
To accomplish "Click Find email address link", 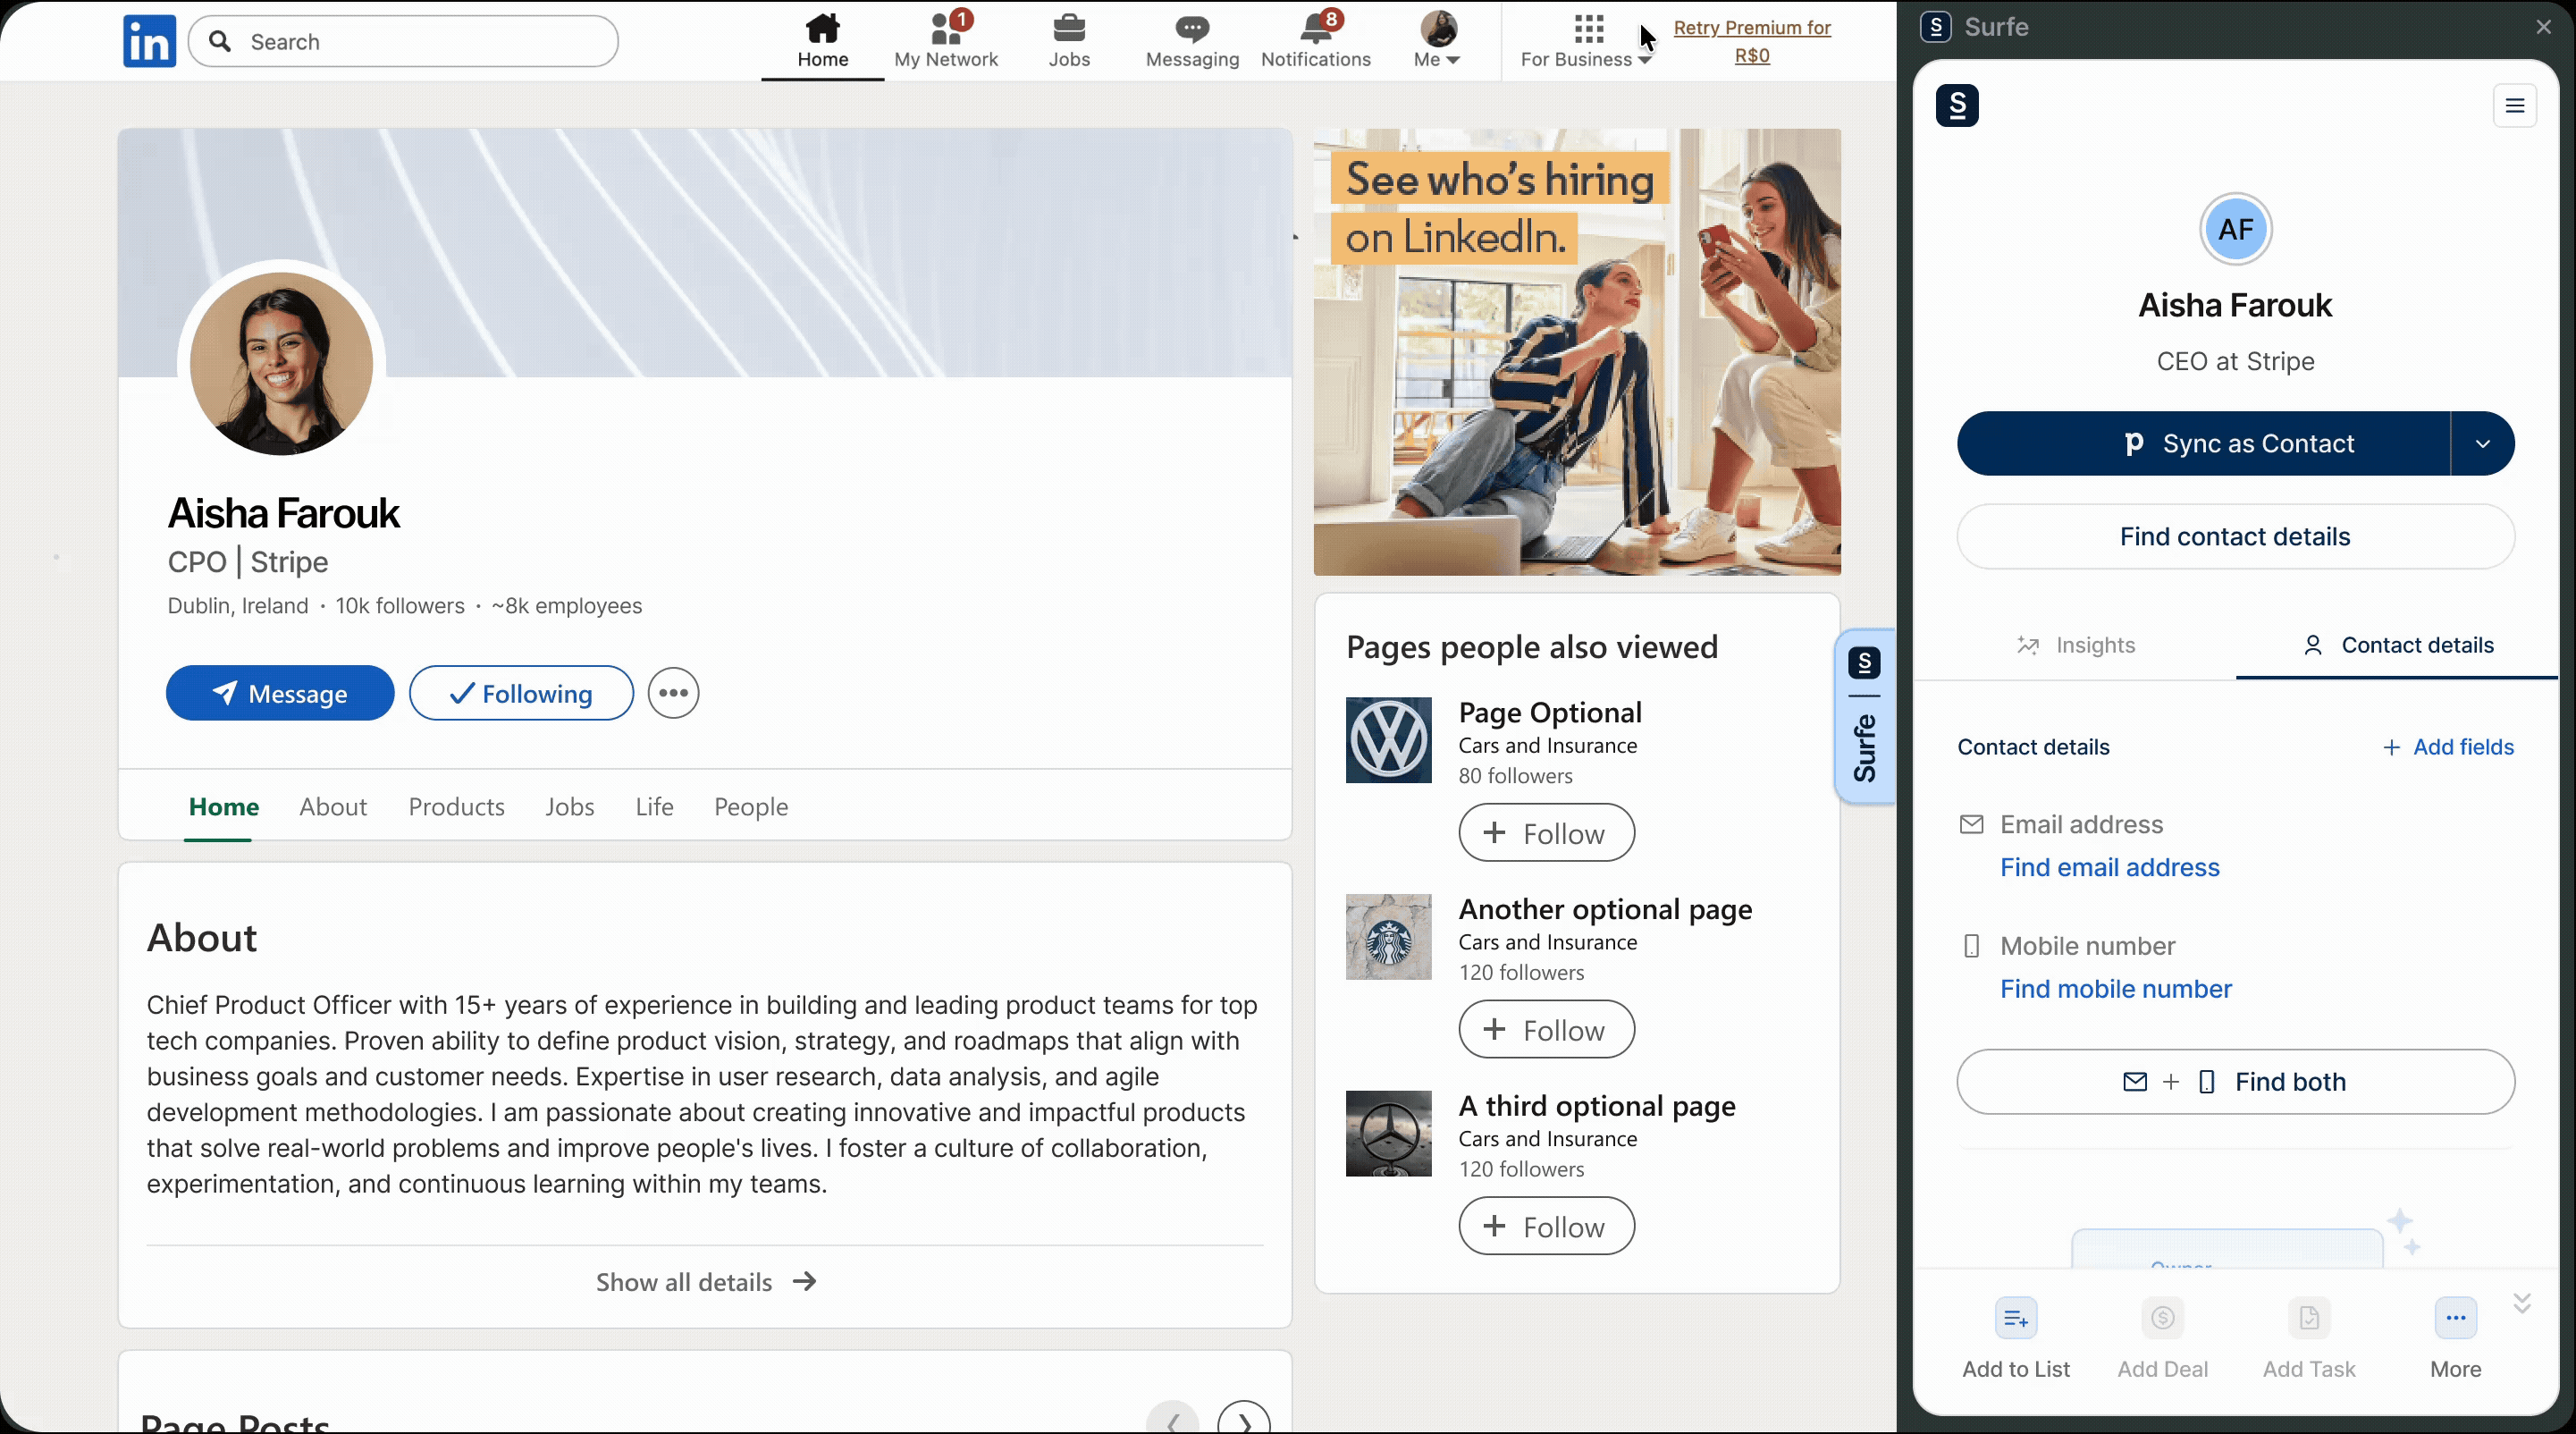I will (x=2110, y=867).
